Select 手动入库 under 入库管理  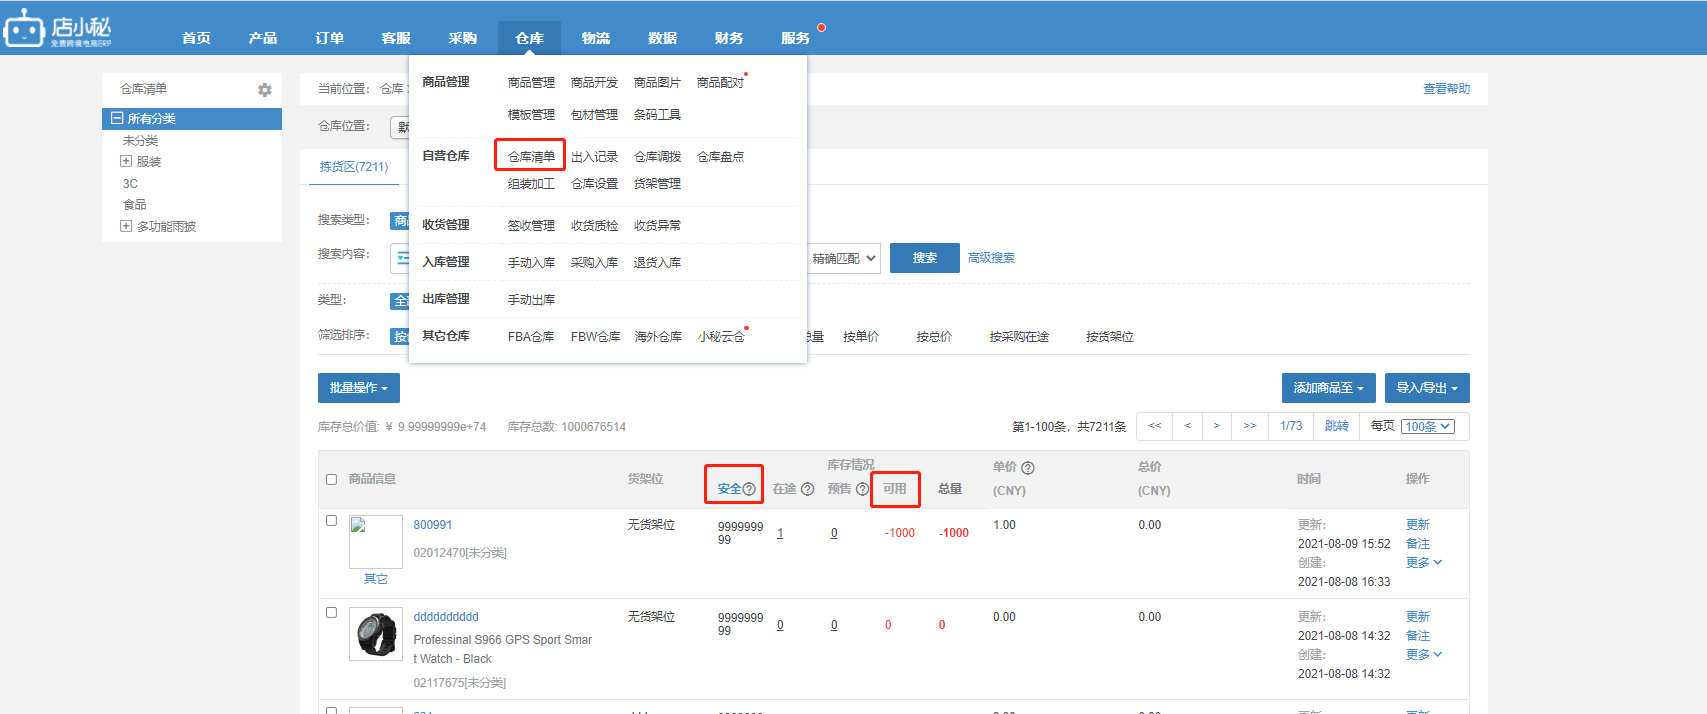[531, 263]
